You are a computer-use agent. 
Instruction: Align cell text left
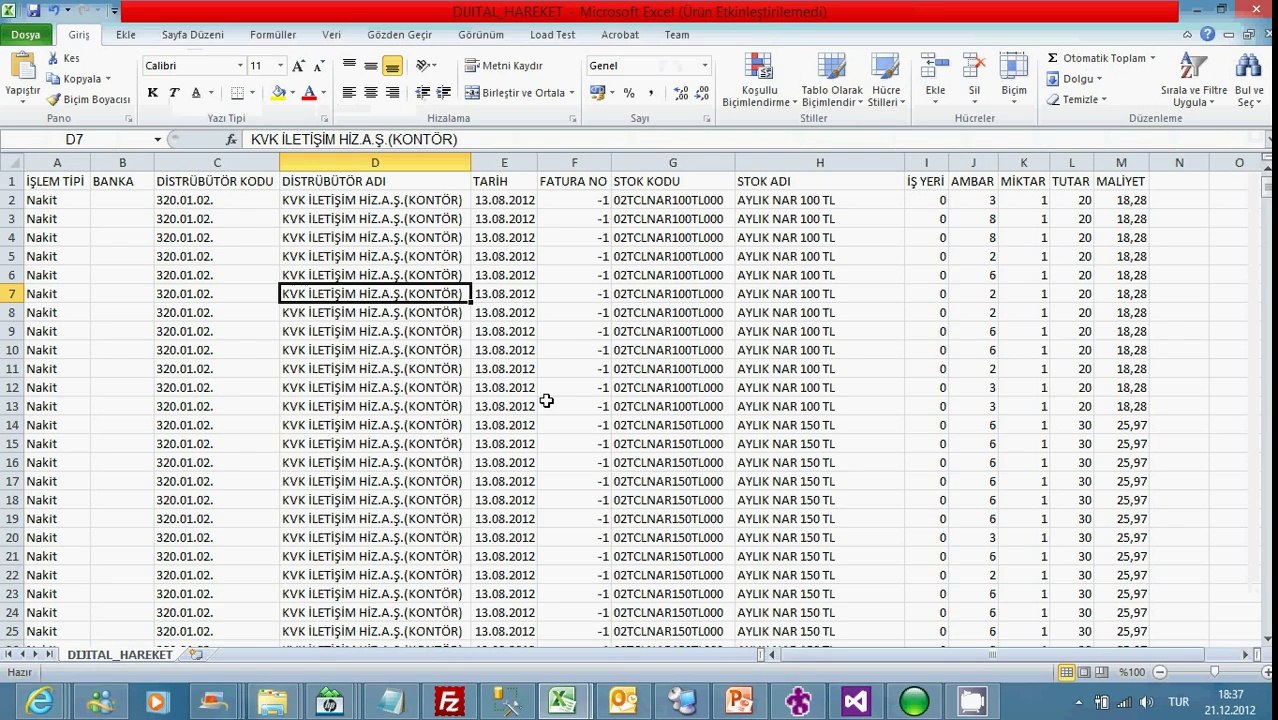click(349, 92)
